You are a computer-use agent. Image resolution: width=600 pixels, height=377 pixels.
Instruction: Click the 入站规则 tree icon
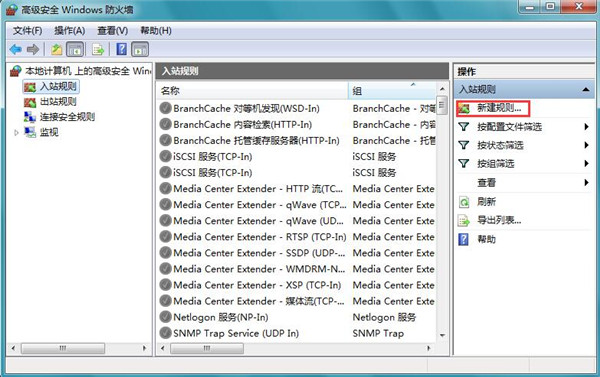[x=30, y=87]
